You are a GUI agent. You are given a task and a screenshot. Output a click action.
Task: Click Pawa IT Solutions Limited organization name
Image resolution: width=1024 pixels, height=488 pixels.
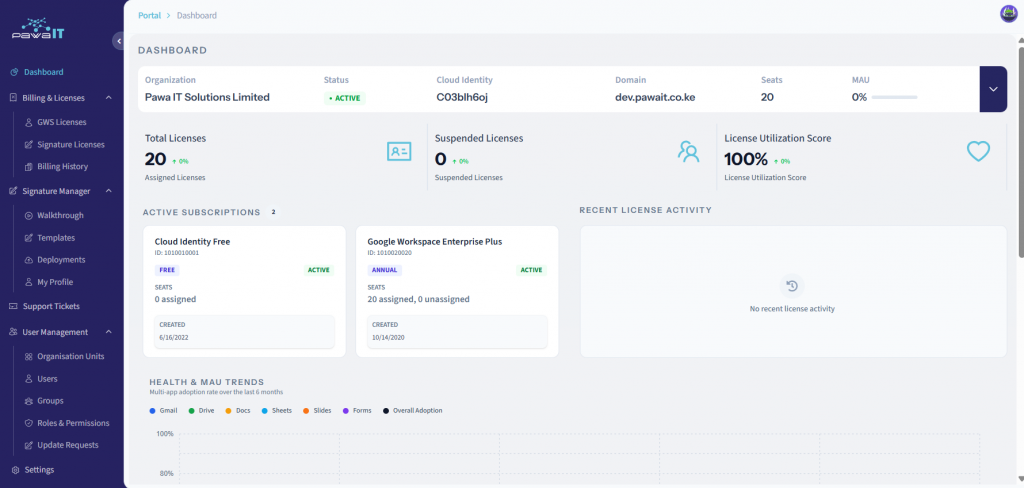tap(207, 97)
